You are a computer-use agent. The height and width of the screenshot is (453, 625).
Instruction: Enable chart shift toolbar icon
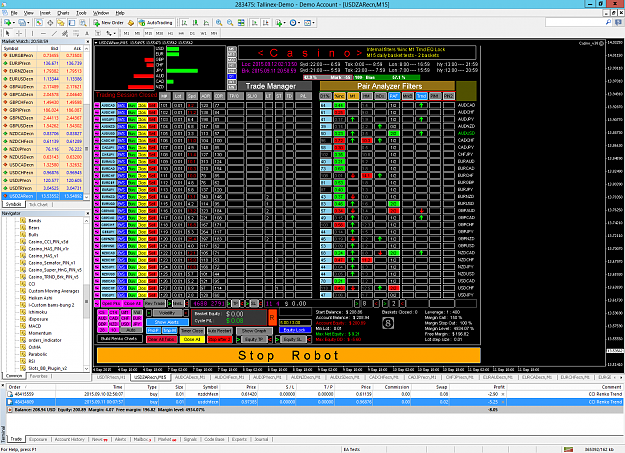[265, 23]
